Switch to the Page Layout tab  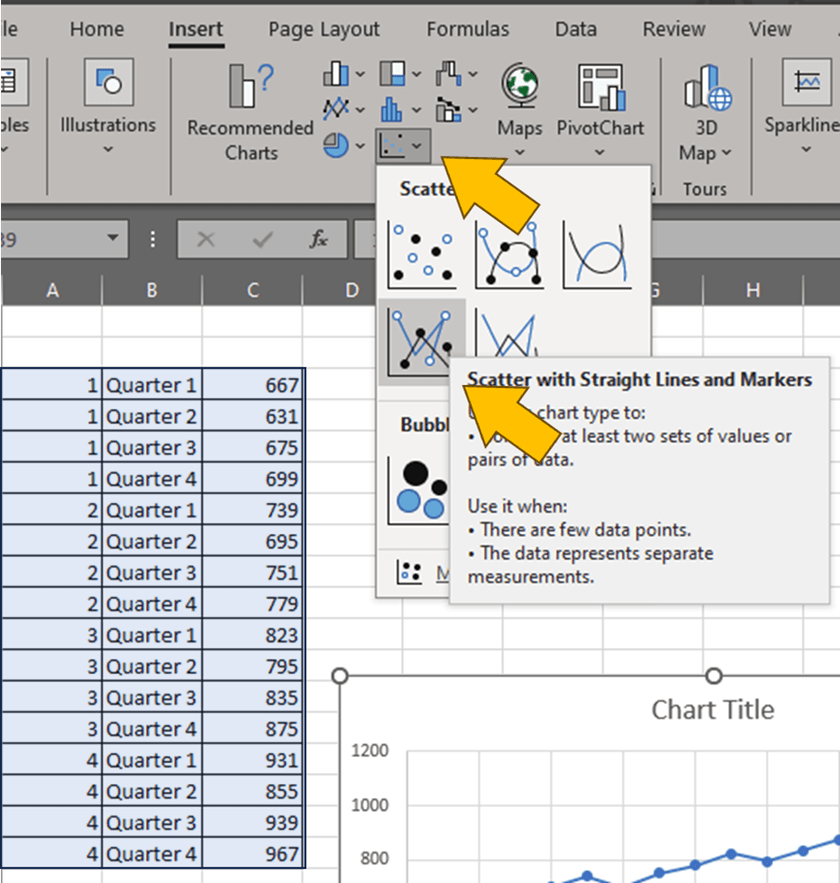pos(324,30)
